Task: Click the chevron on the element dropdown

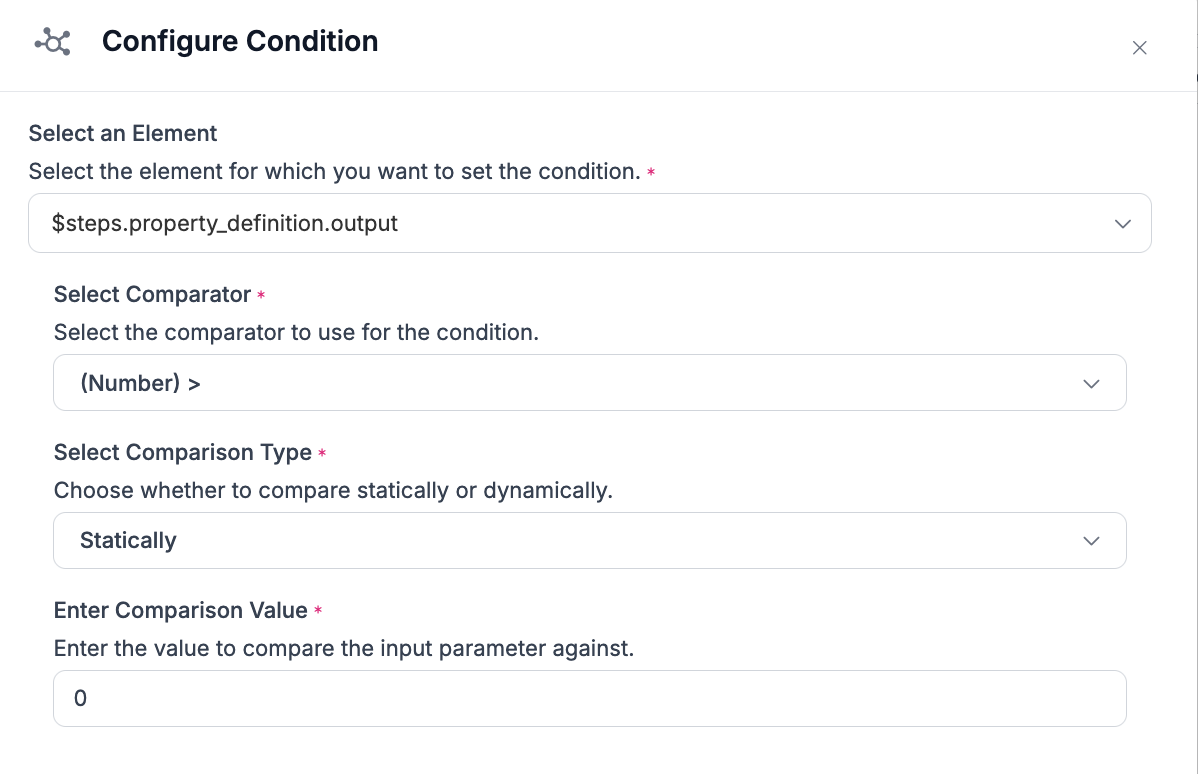Action: click(1122, 223)
